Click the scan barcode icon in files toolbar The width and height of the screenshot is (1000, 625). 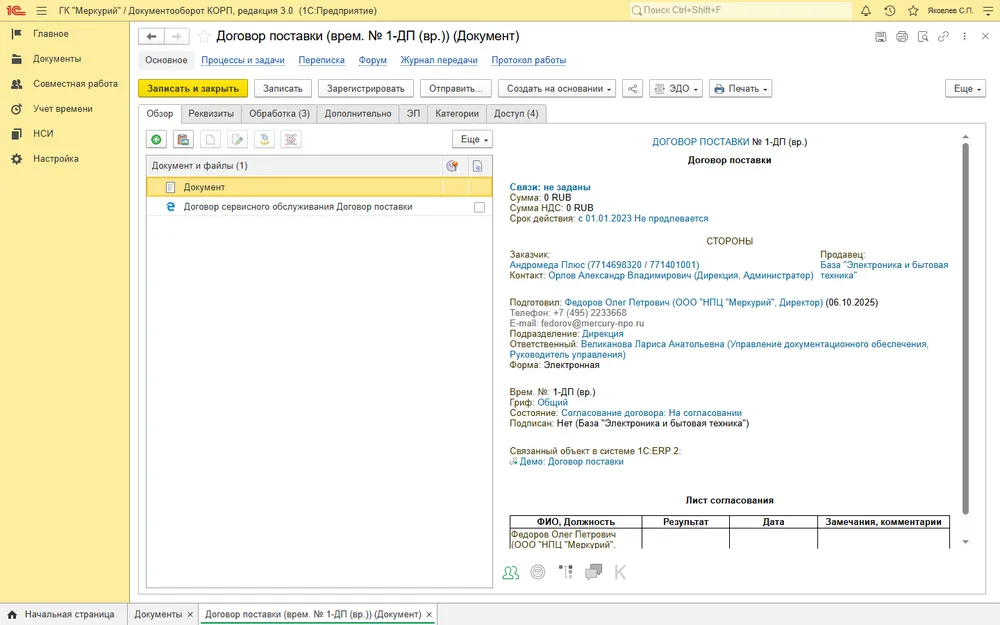pyautogui.click(x=291, y=139)
